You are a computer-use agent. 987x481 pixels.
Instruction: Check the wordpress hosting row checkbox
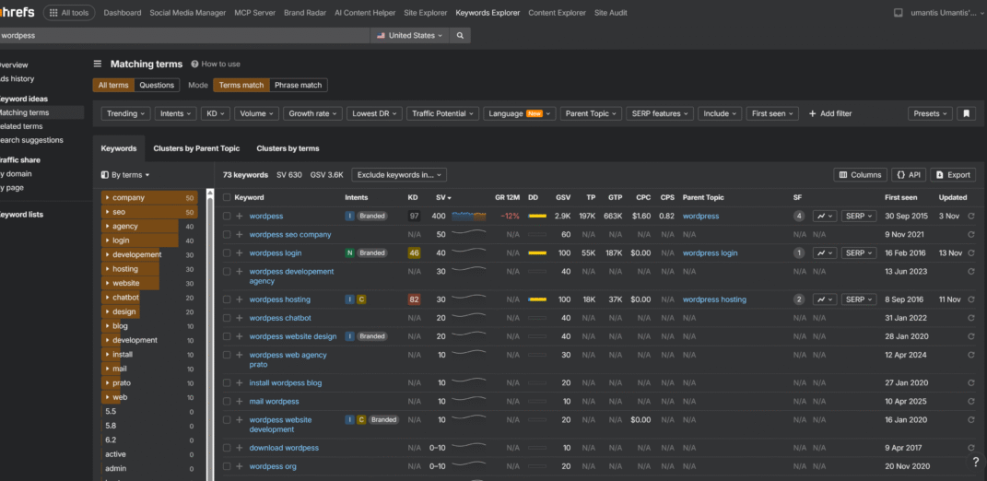(227, 300)
